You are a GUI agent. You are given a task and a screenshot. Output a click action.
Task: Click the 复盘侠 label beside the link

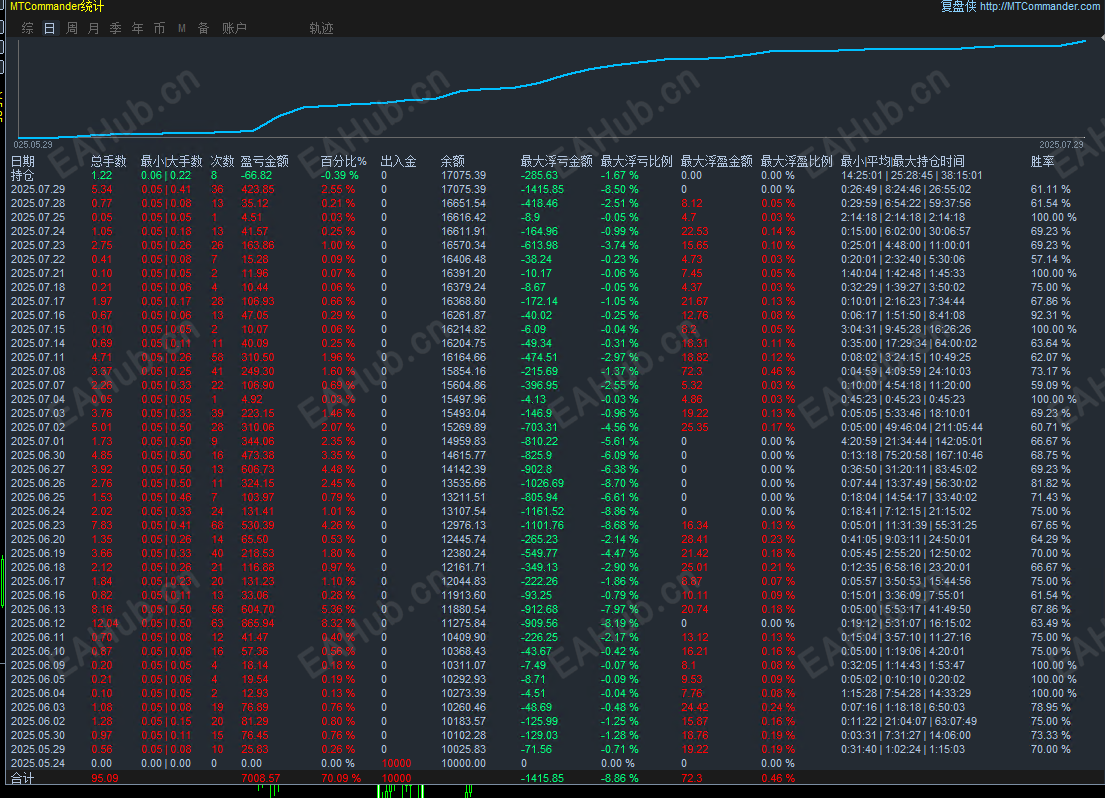pos(958,6)
